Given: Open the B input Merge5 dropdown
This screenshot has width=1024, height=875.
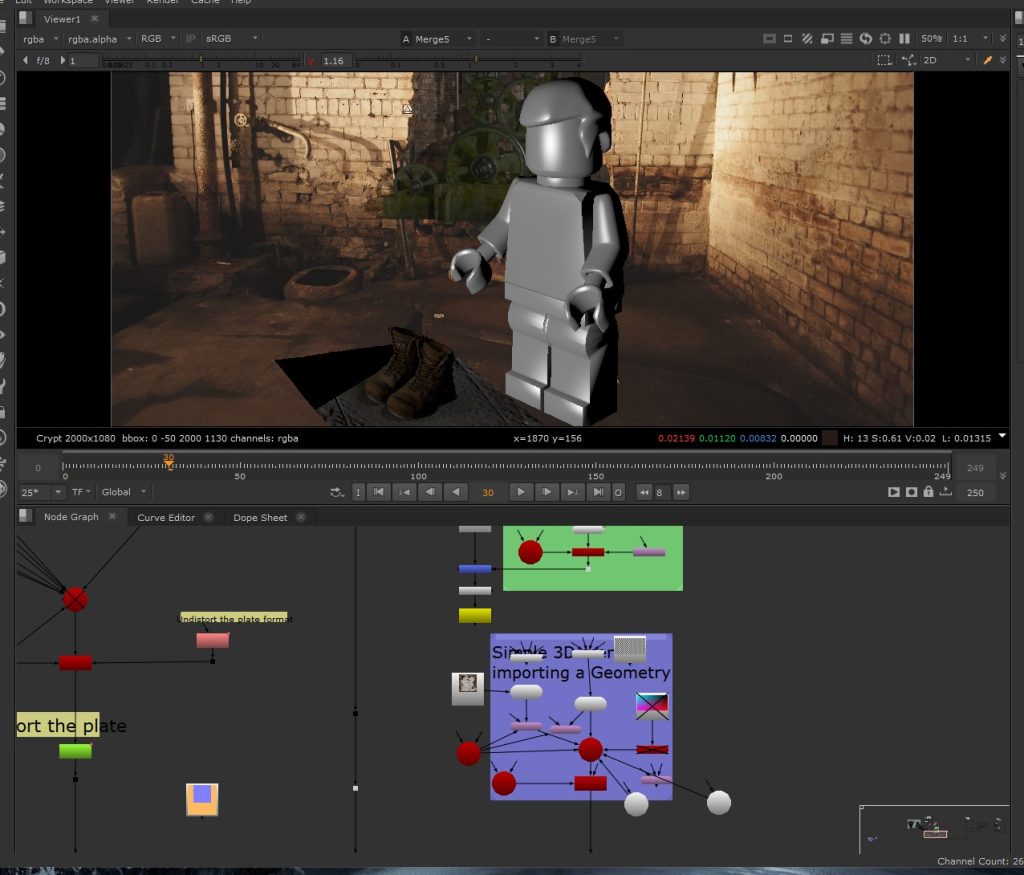Looking at the screenshot, I should [584, 39].
